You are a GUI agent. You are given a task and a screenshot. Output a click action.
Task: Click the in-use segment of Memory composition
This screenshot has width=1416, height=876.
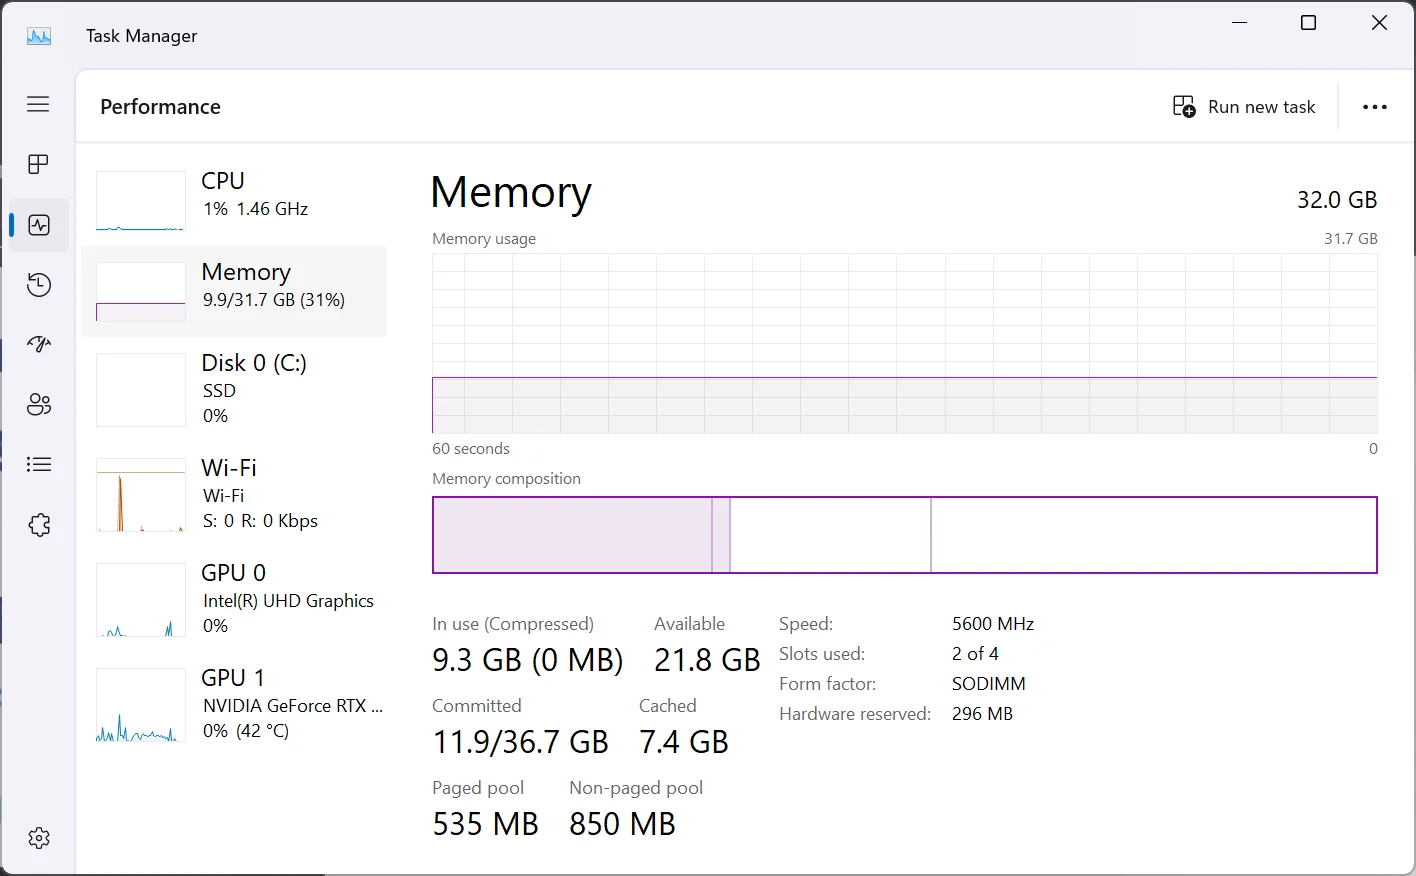point(572,535)
